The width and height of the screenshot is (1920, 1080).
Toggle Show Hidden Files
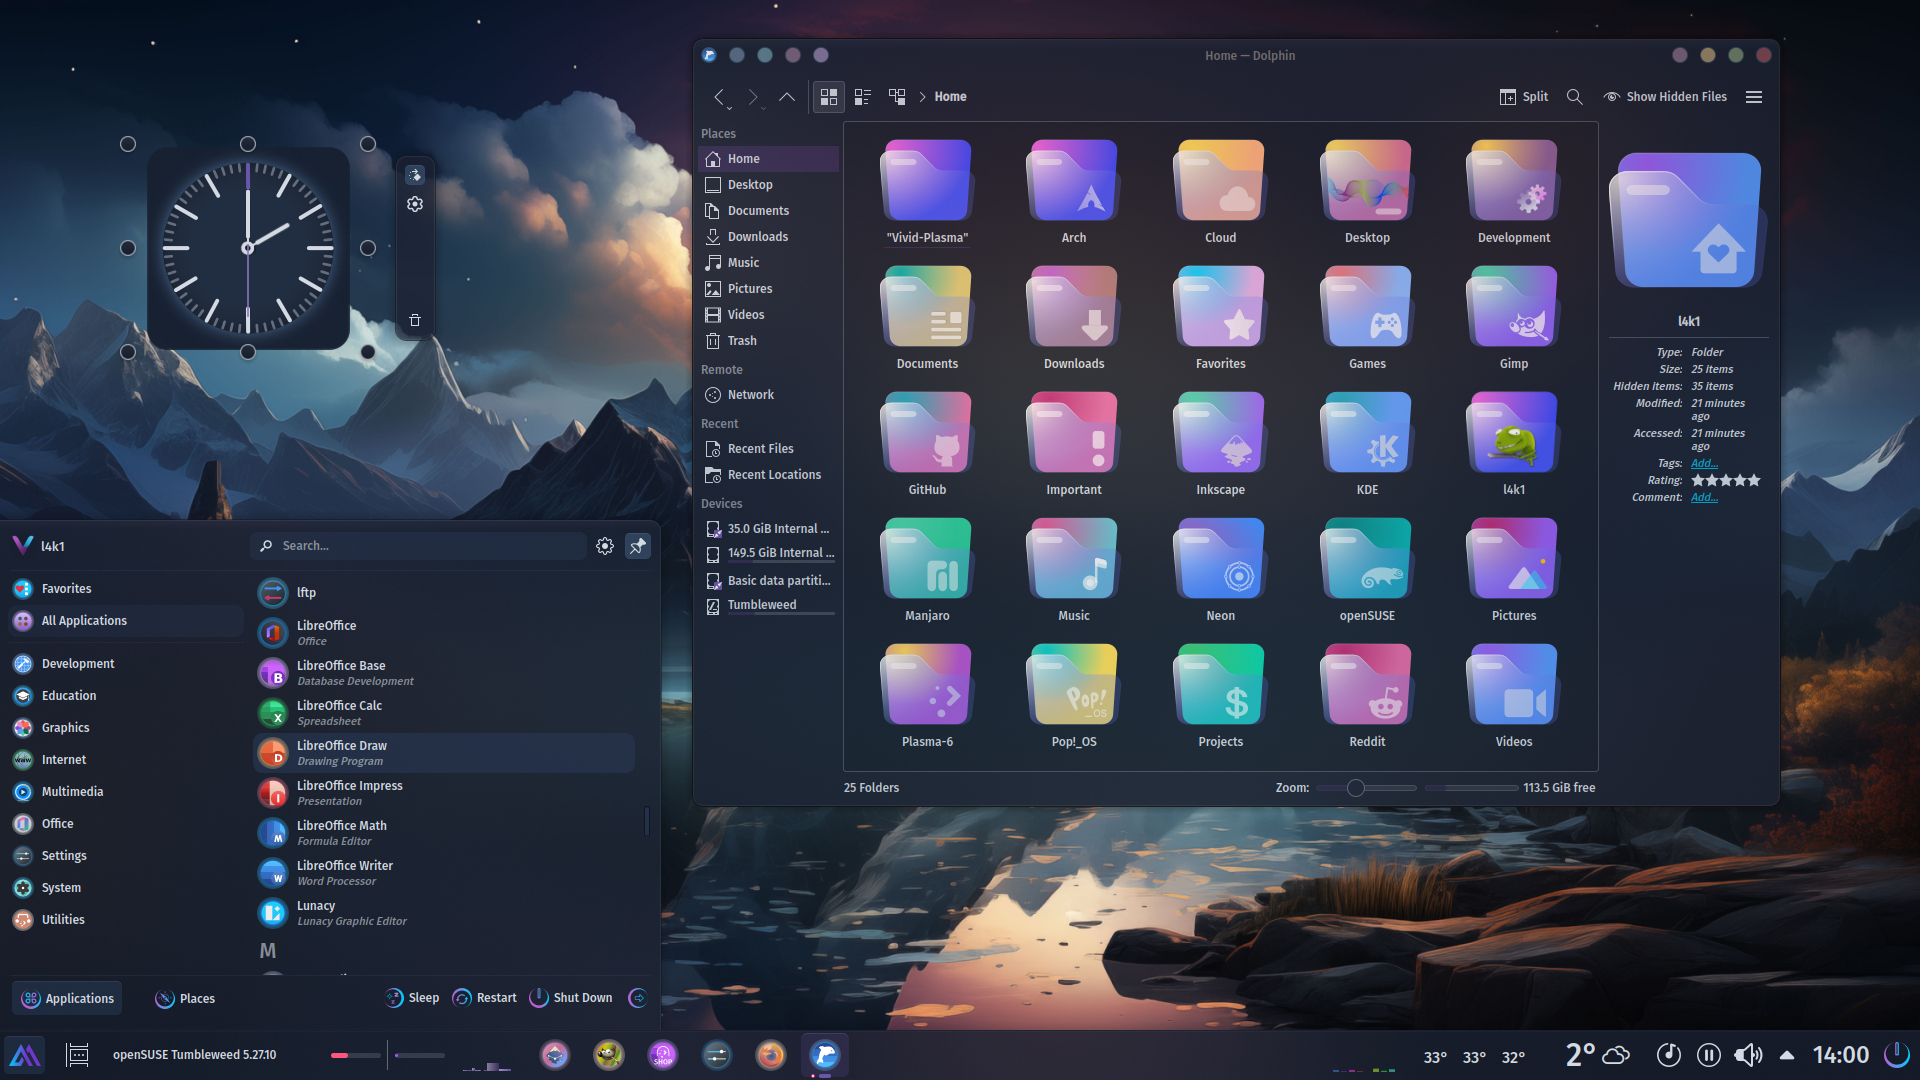[1665, 96]
